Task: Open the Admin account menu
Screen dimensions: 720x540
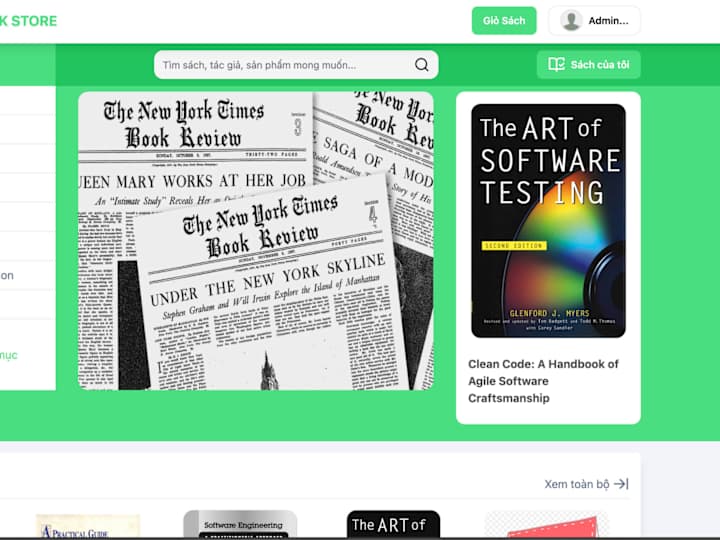Action: pos(594,21)
